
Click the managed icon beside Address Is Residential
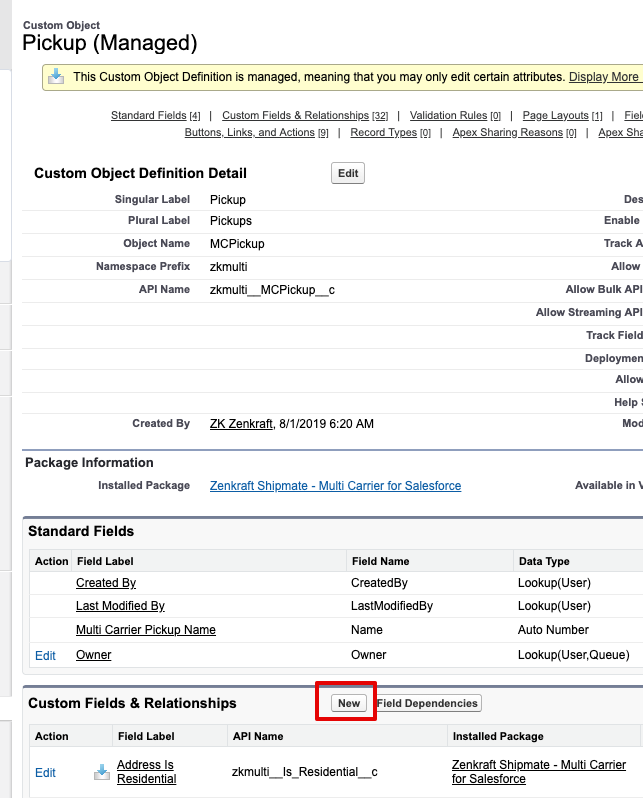pyautogui.click(x=102, y=772)
